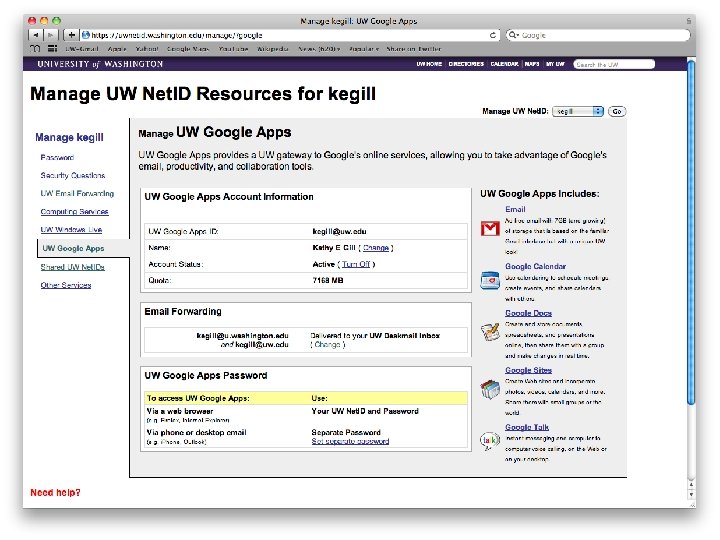Open the YouTube bookmark
The height and width of the screenshot is (540, 720).
233,49
